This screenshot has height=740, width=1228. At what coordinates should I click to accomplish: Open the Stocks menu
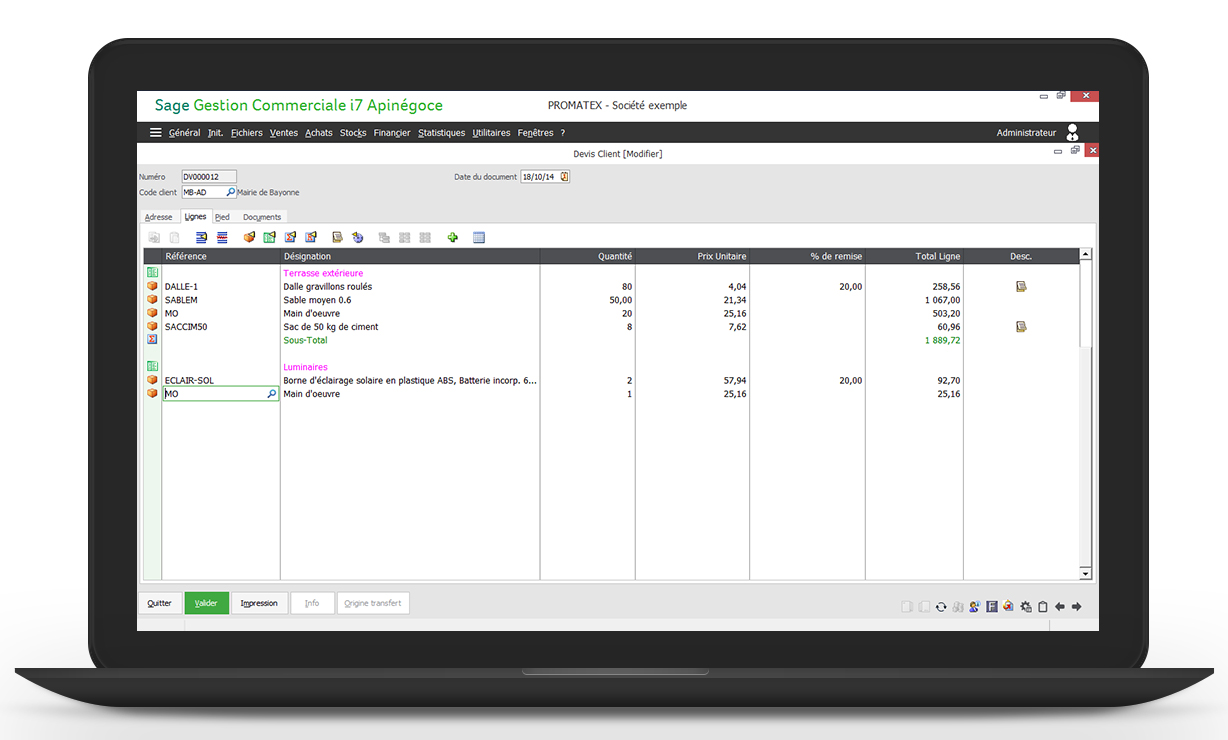(353, 133)
